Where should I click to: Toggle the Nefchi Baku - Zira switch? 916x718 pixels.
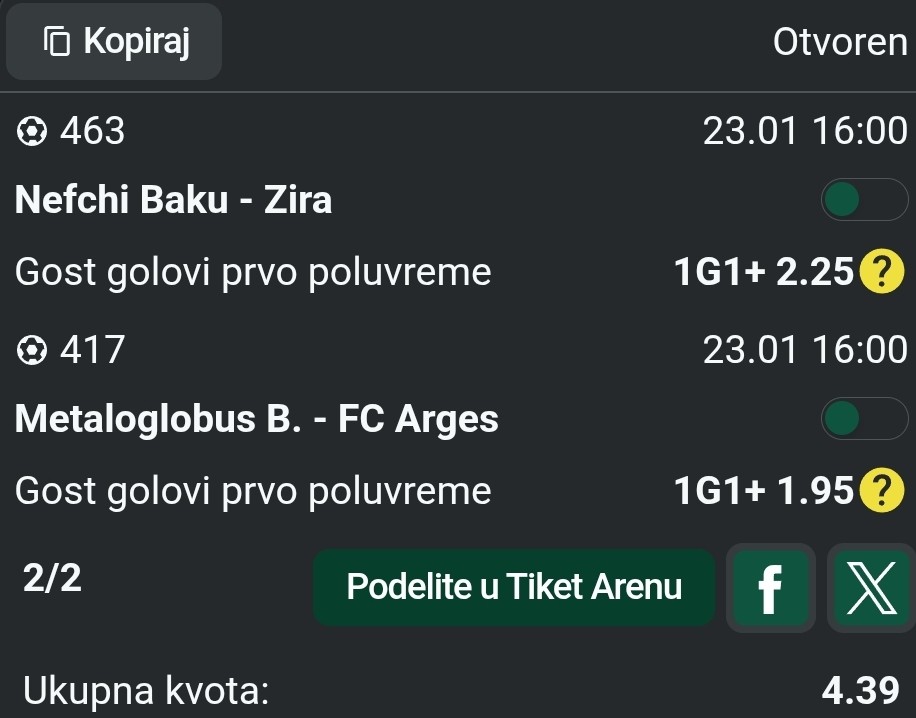[863, 200]
